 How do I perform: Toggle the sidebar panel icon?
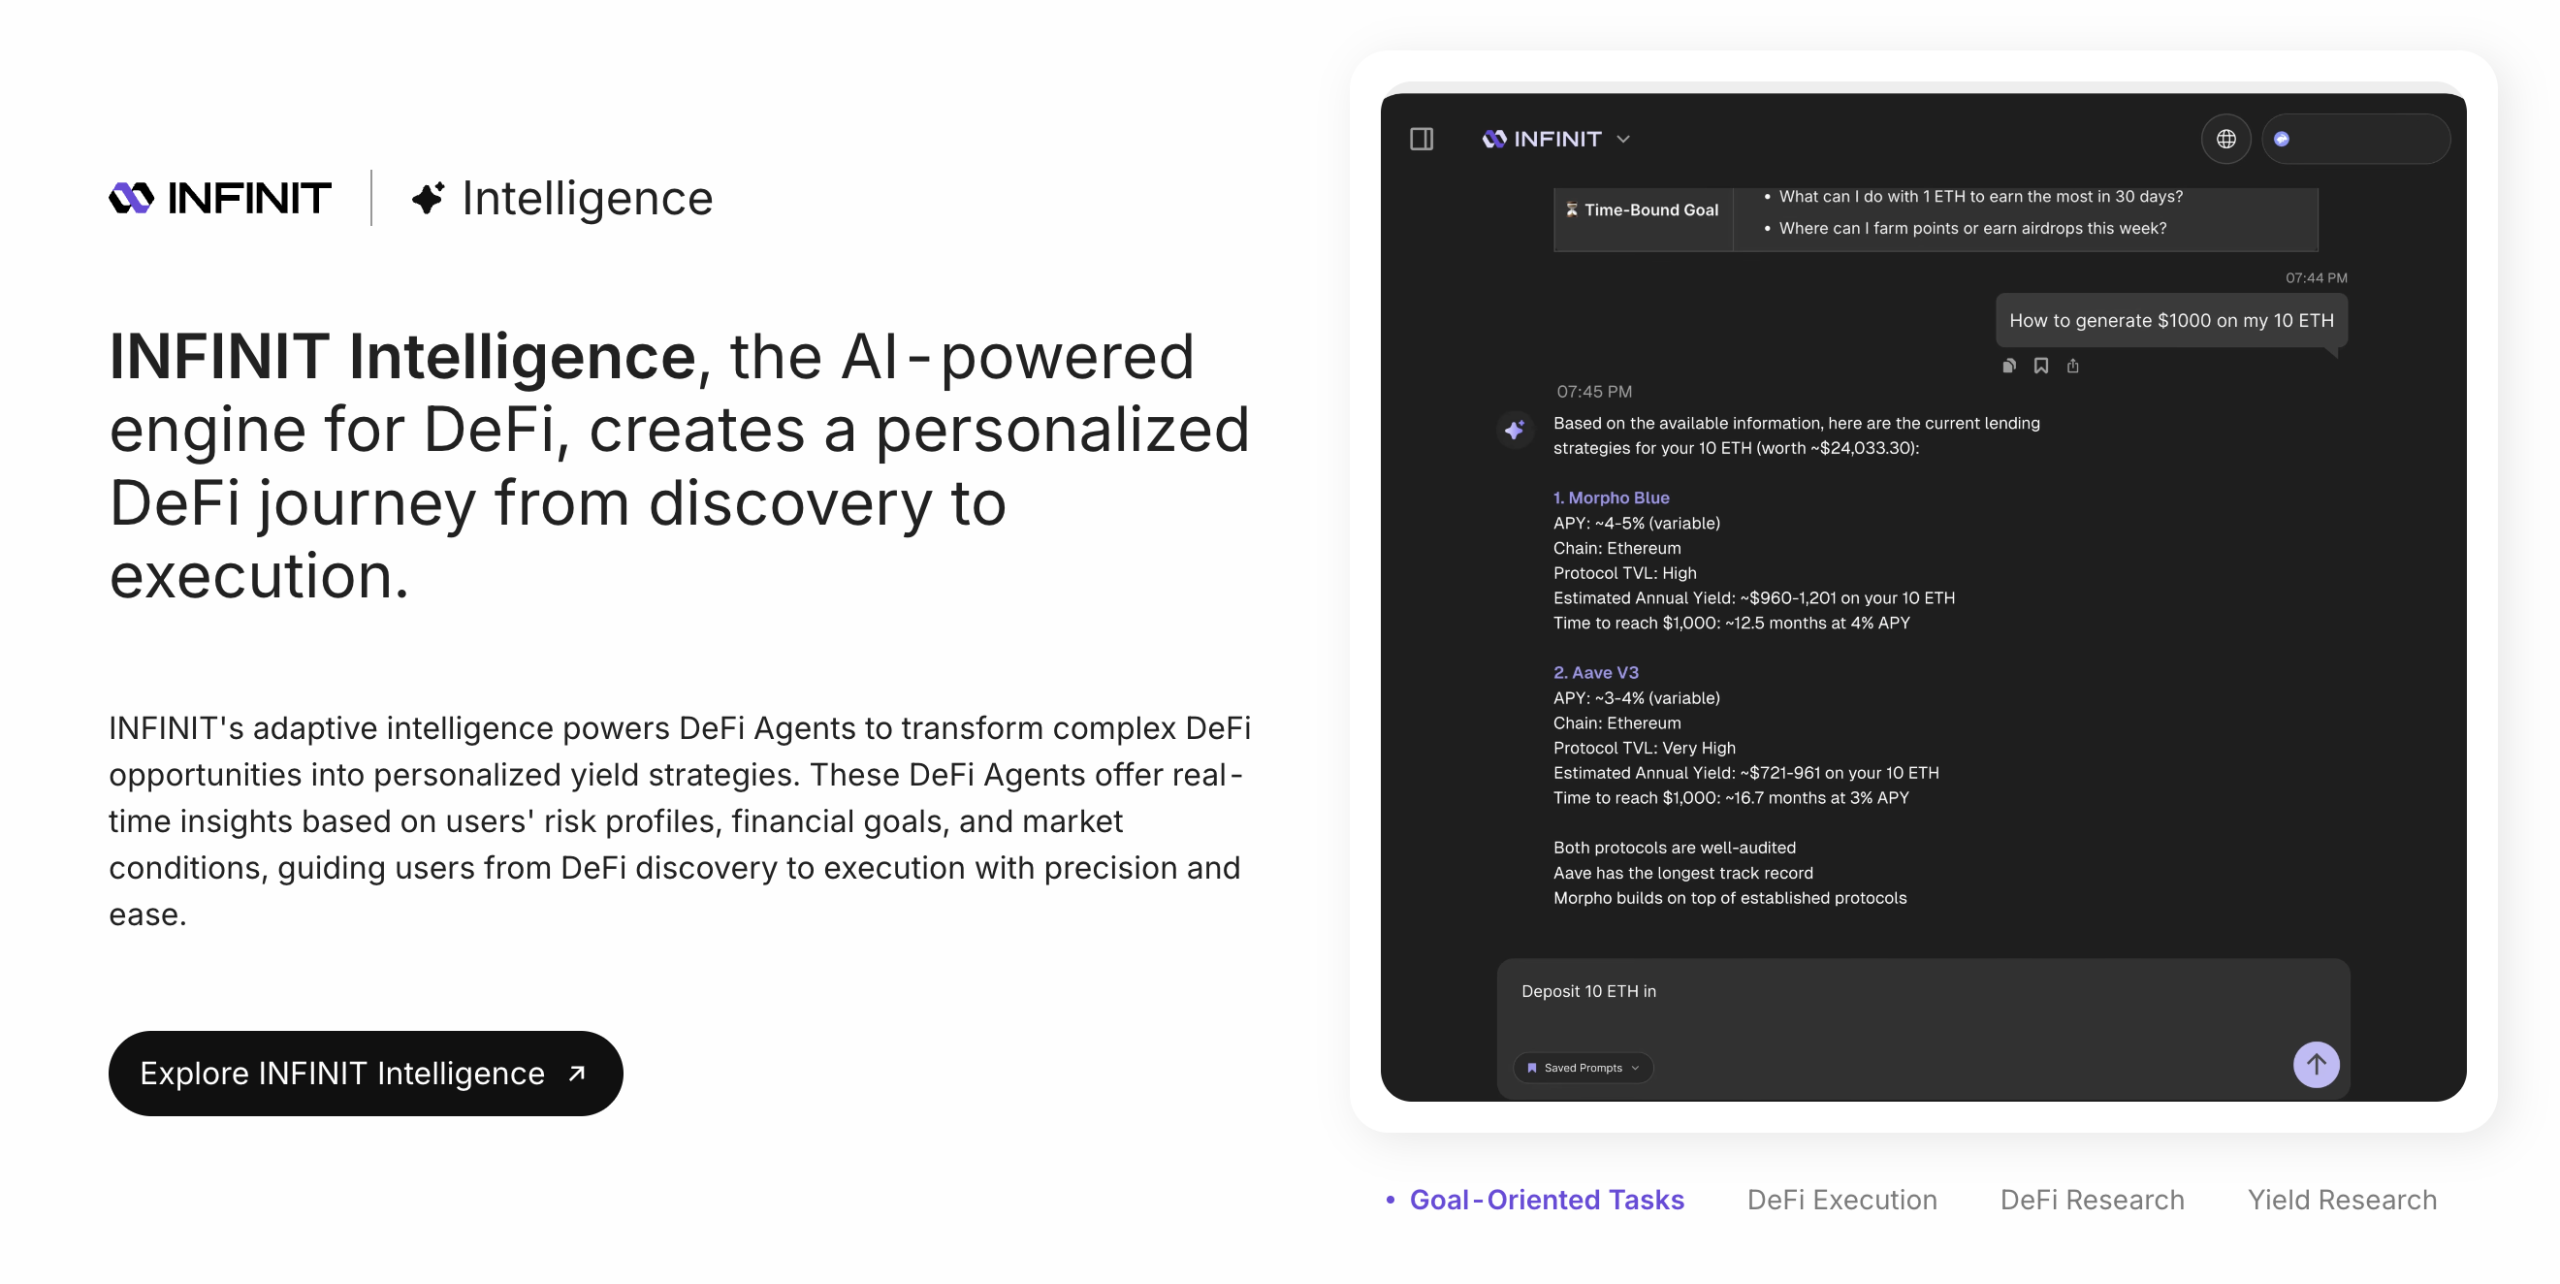(x=1421, y=139)
